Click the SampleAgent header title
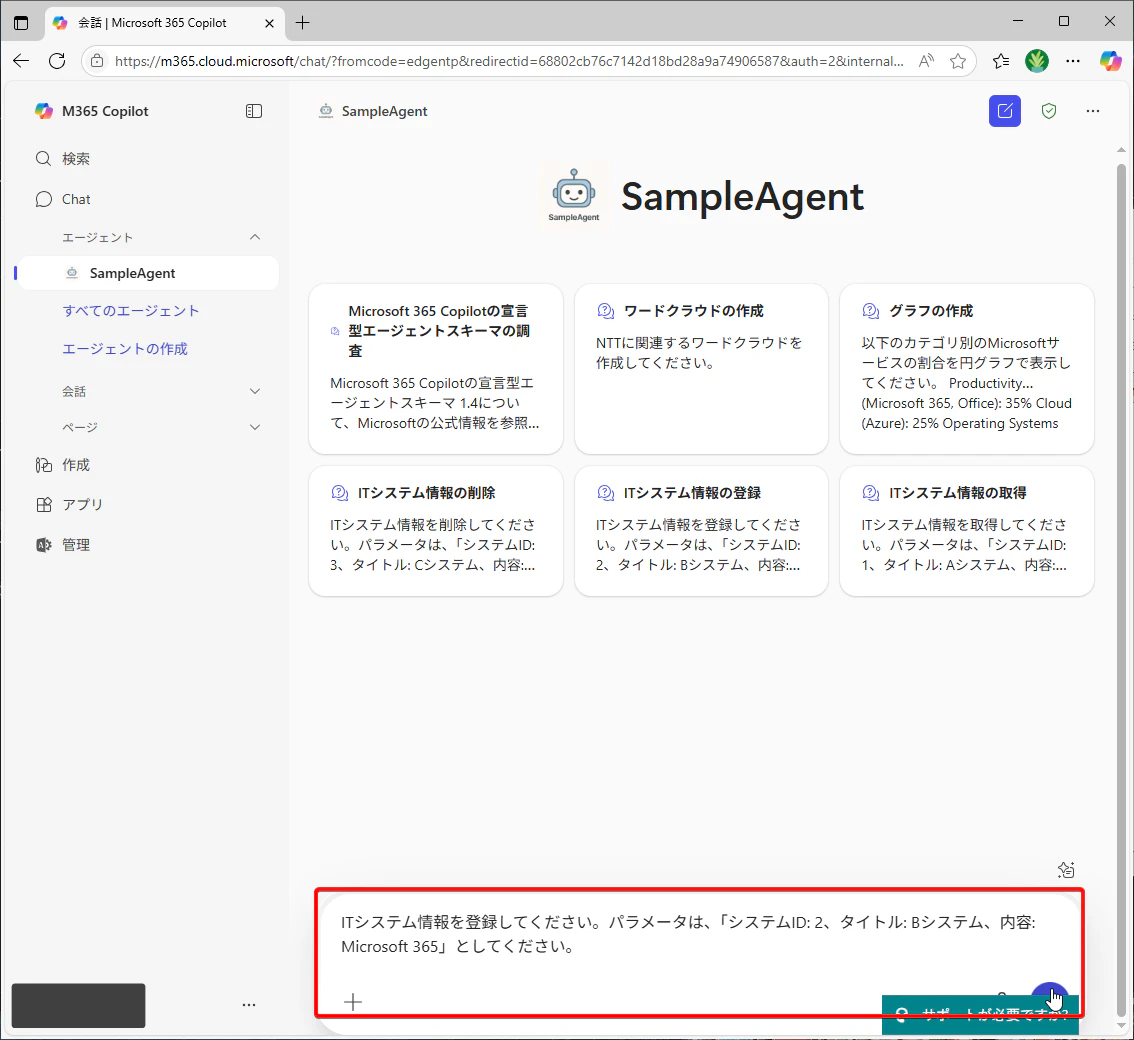This screenshot has width=1134, height=1040. [x=384, y=111]
